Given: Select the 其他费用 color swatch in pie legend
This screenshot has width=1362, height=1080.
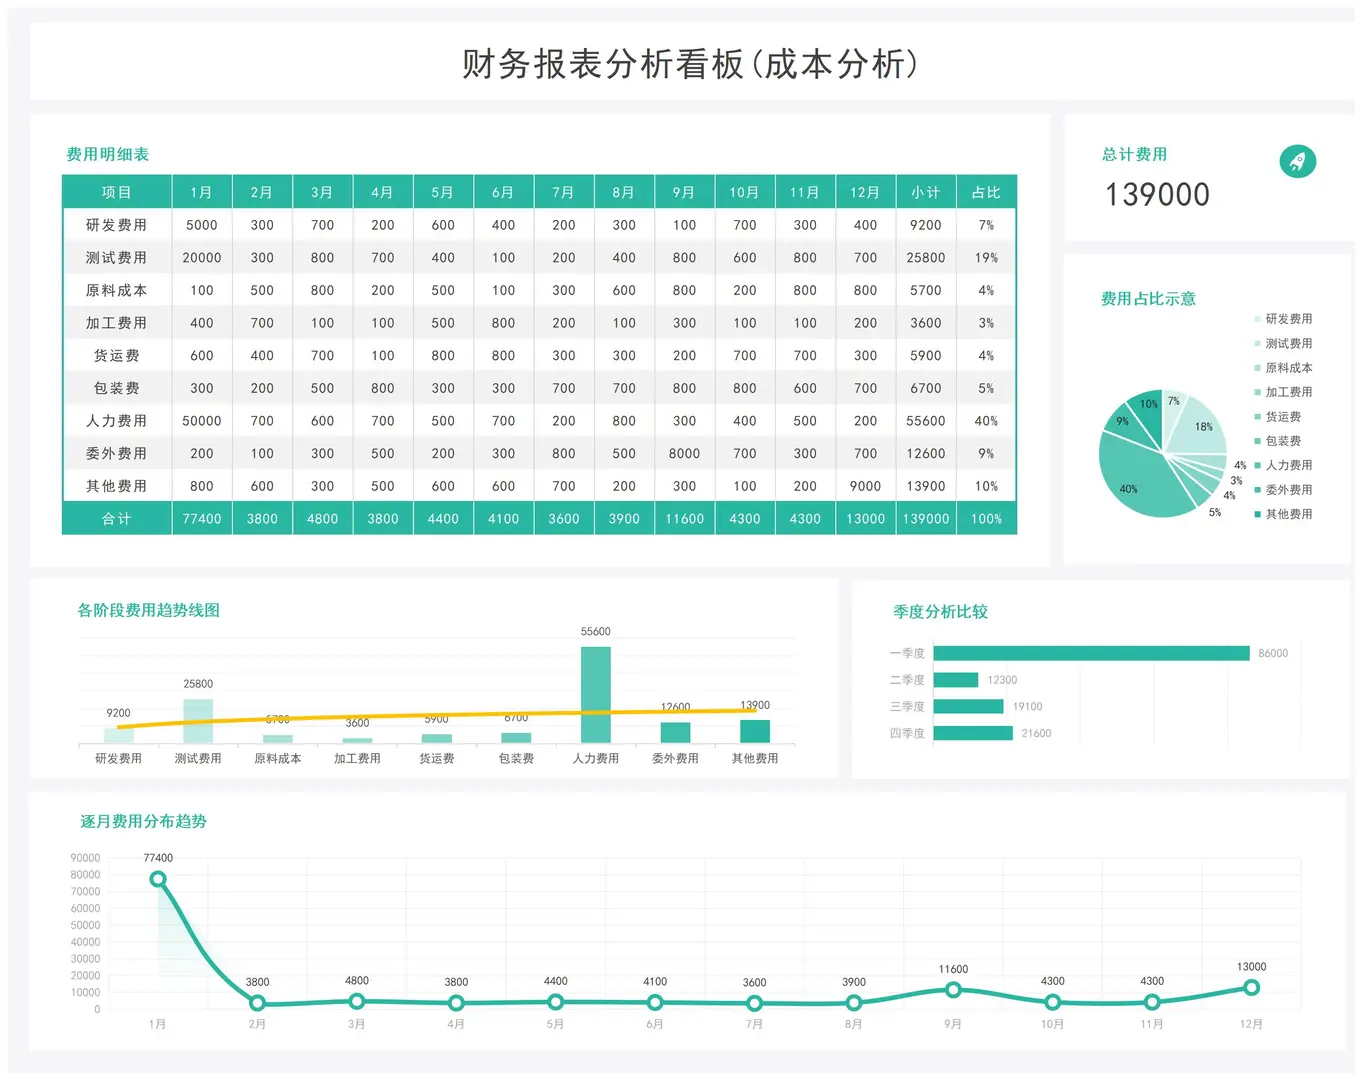Looking at the screenshot, I should pos(1257,514).
